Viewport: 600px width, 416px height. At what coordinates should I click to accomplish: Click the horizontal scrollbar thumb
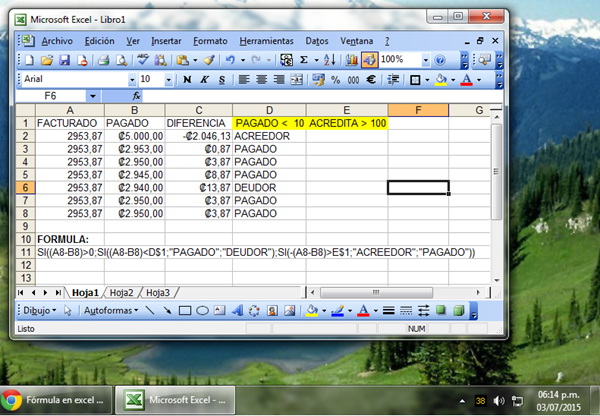click(x=376, y=293)
